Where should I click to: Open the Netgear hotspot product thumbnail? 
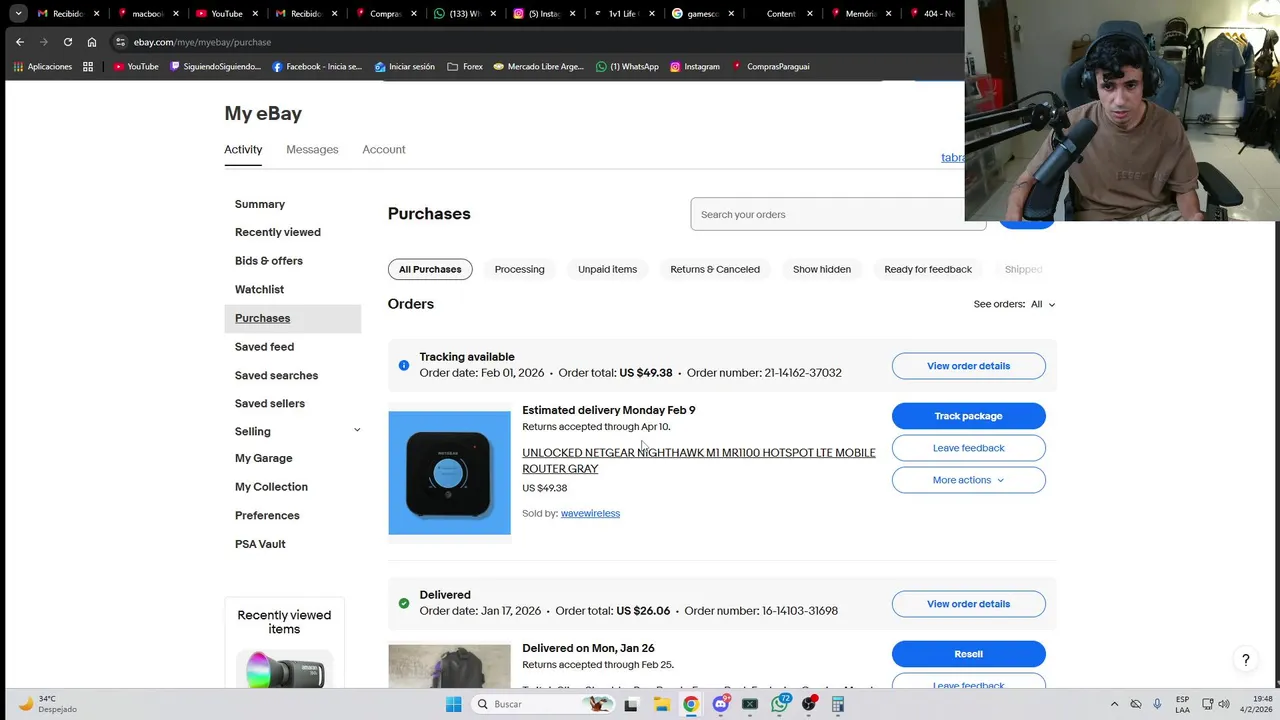coord(449,473)
